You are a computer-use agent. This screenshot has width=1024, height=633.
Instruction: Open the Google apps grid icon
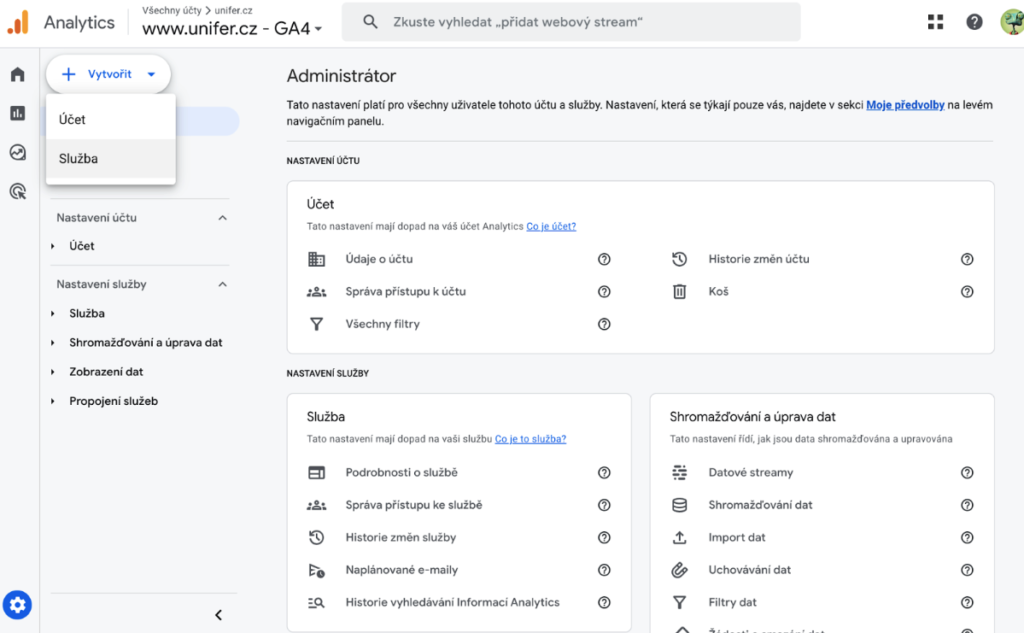tap(936, 22)
